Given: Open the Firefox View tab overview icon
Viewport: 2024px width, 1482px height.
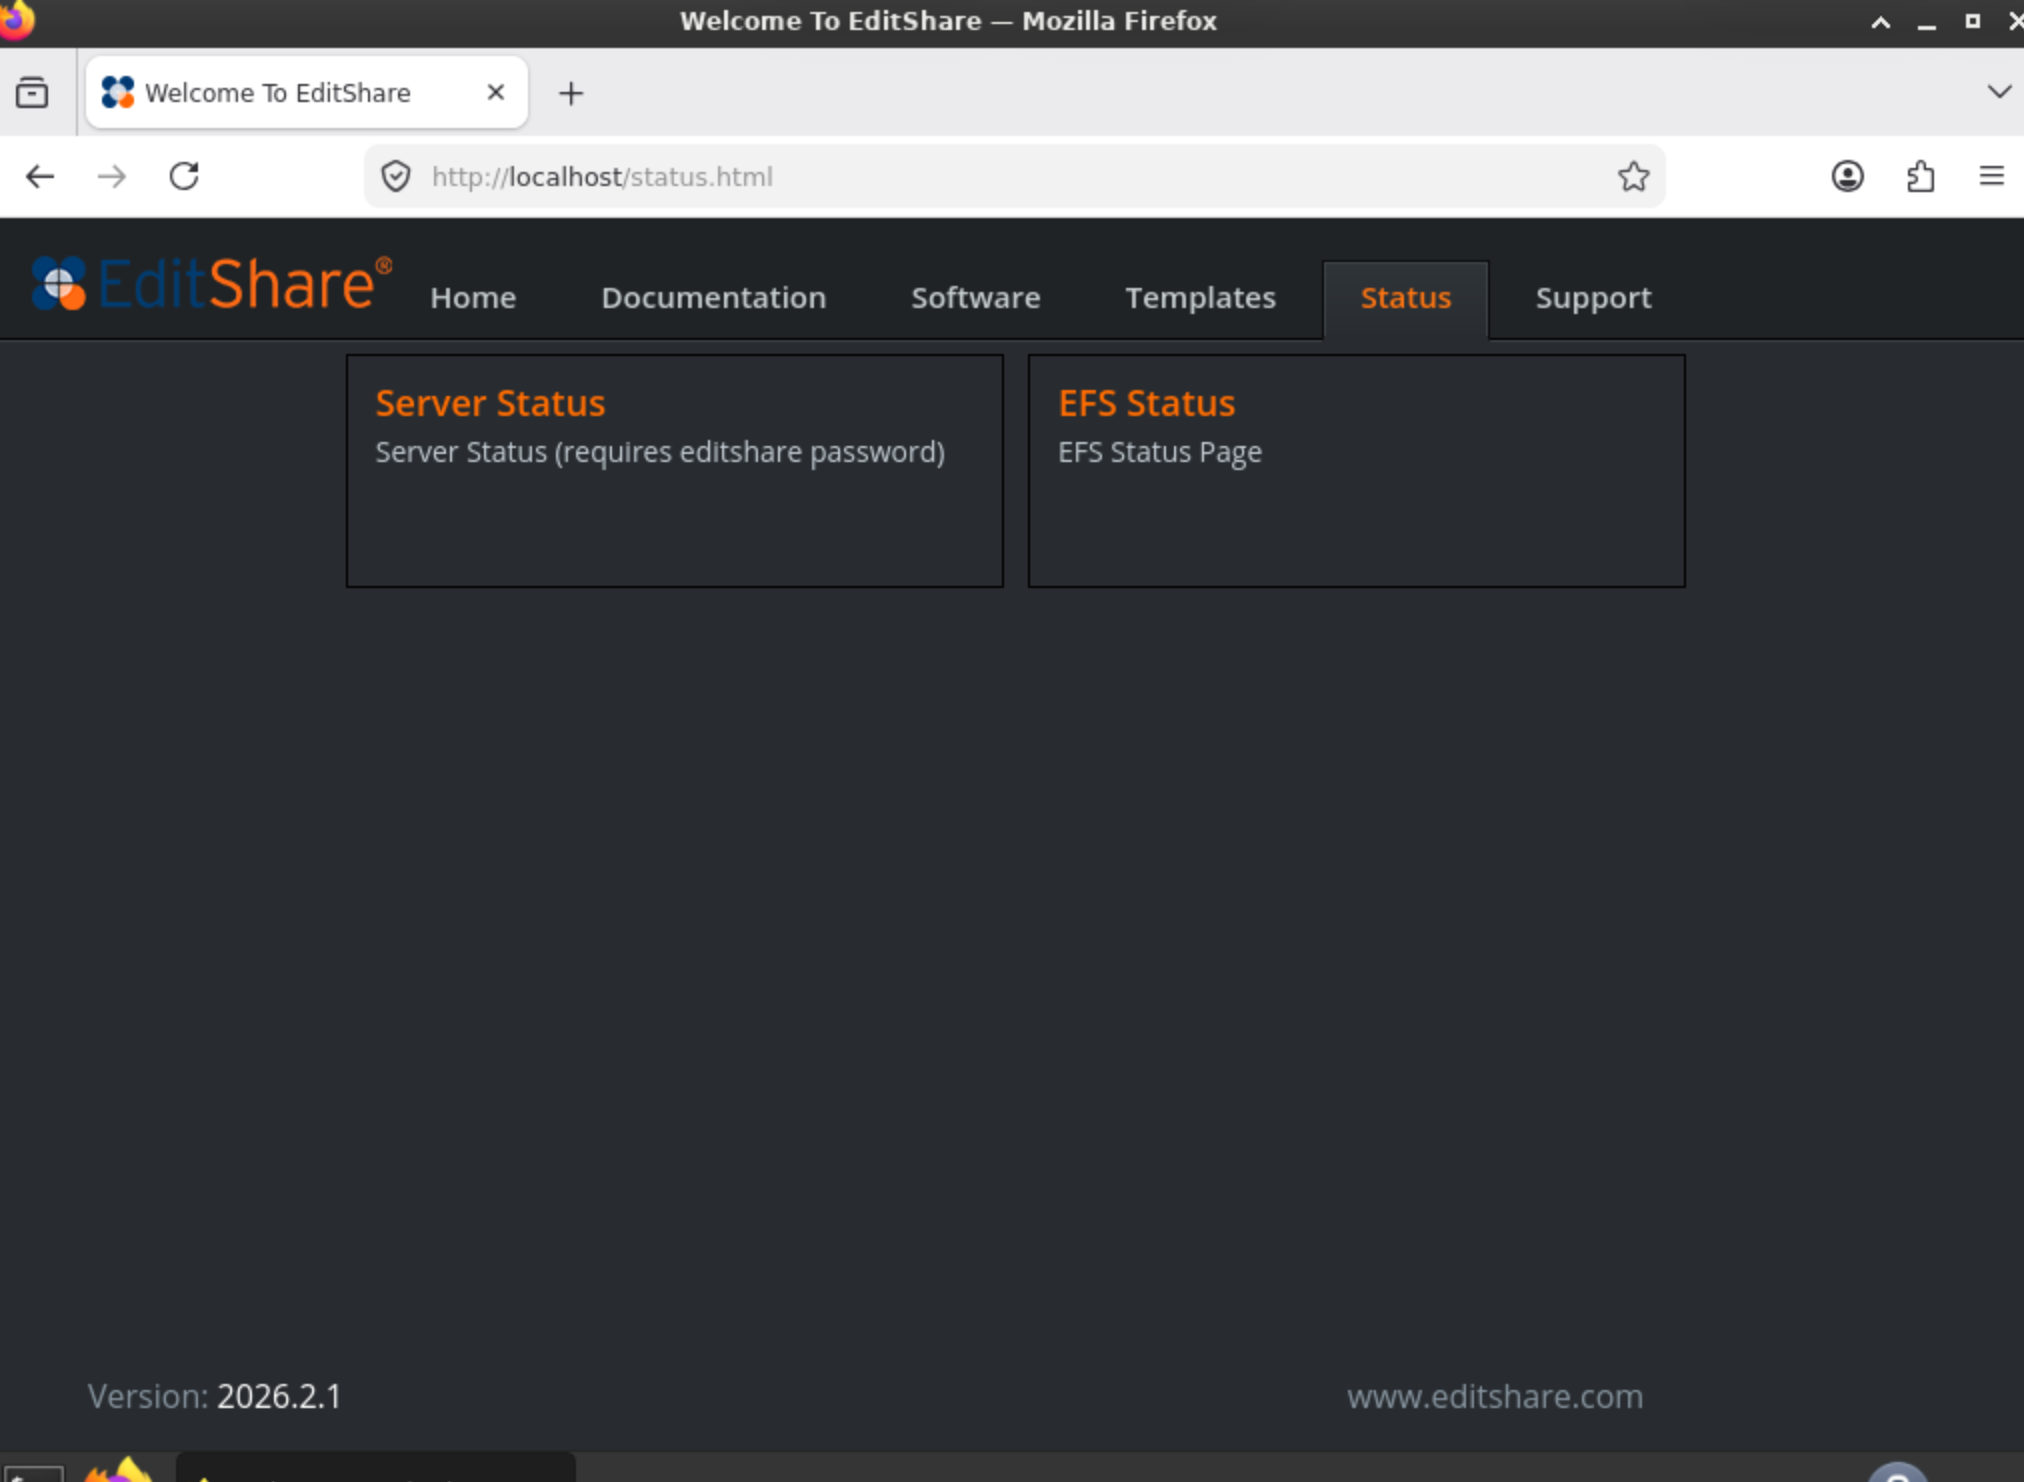Looking at the screenshot, I should coord(32,92).
